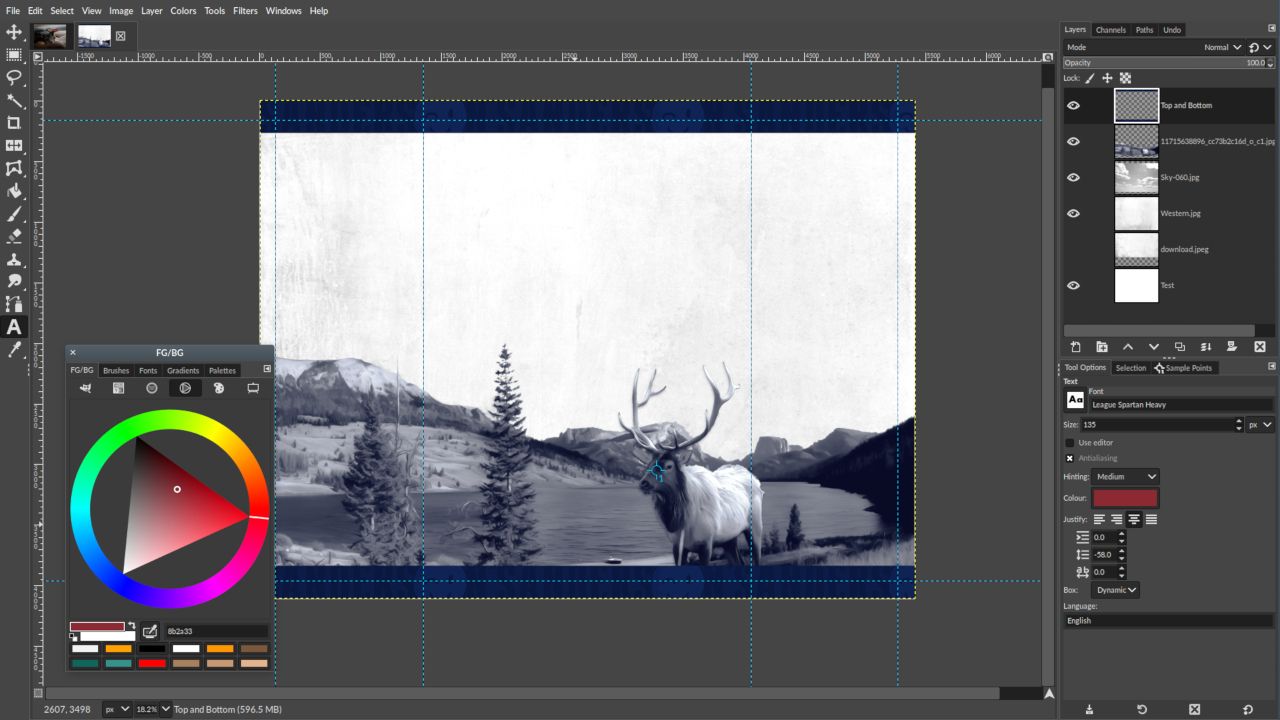1280x720 pixels.
Task: Delete the selected layer
Action: [1259, 347]
